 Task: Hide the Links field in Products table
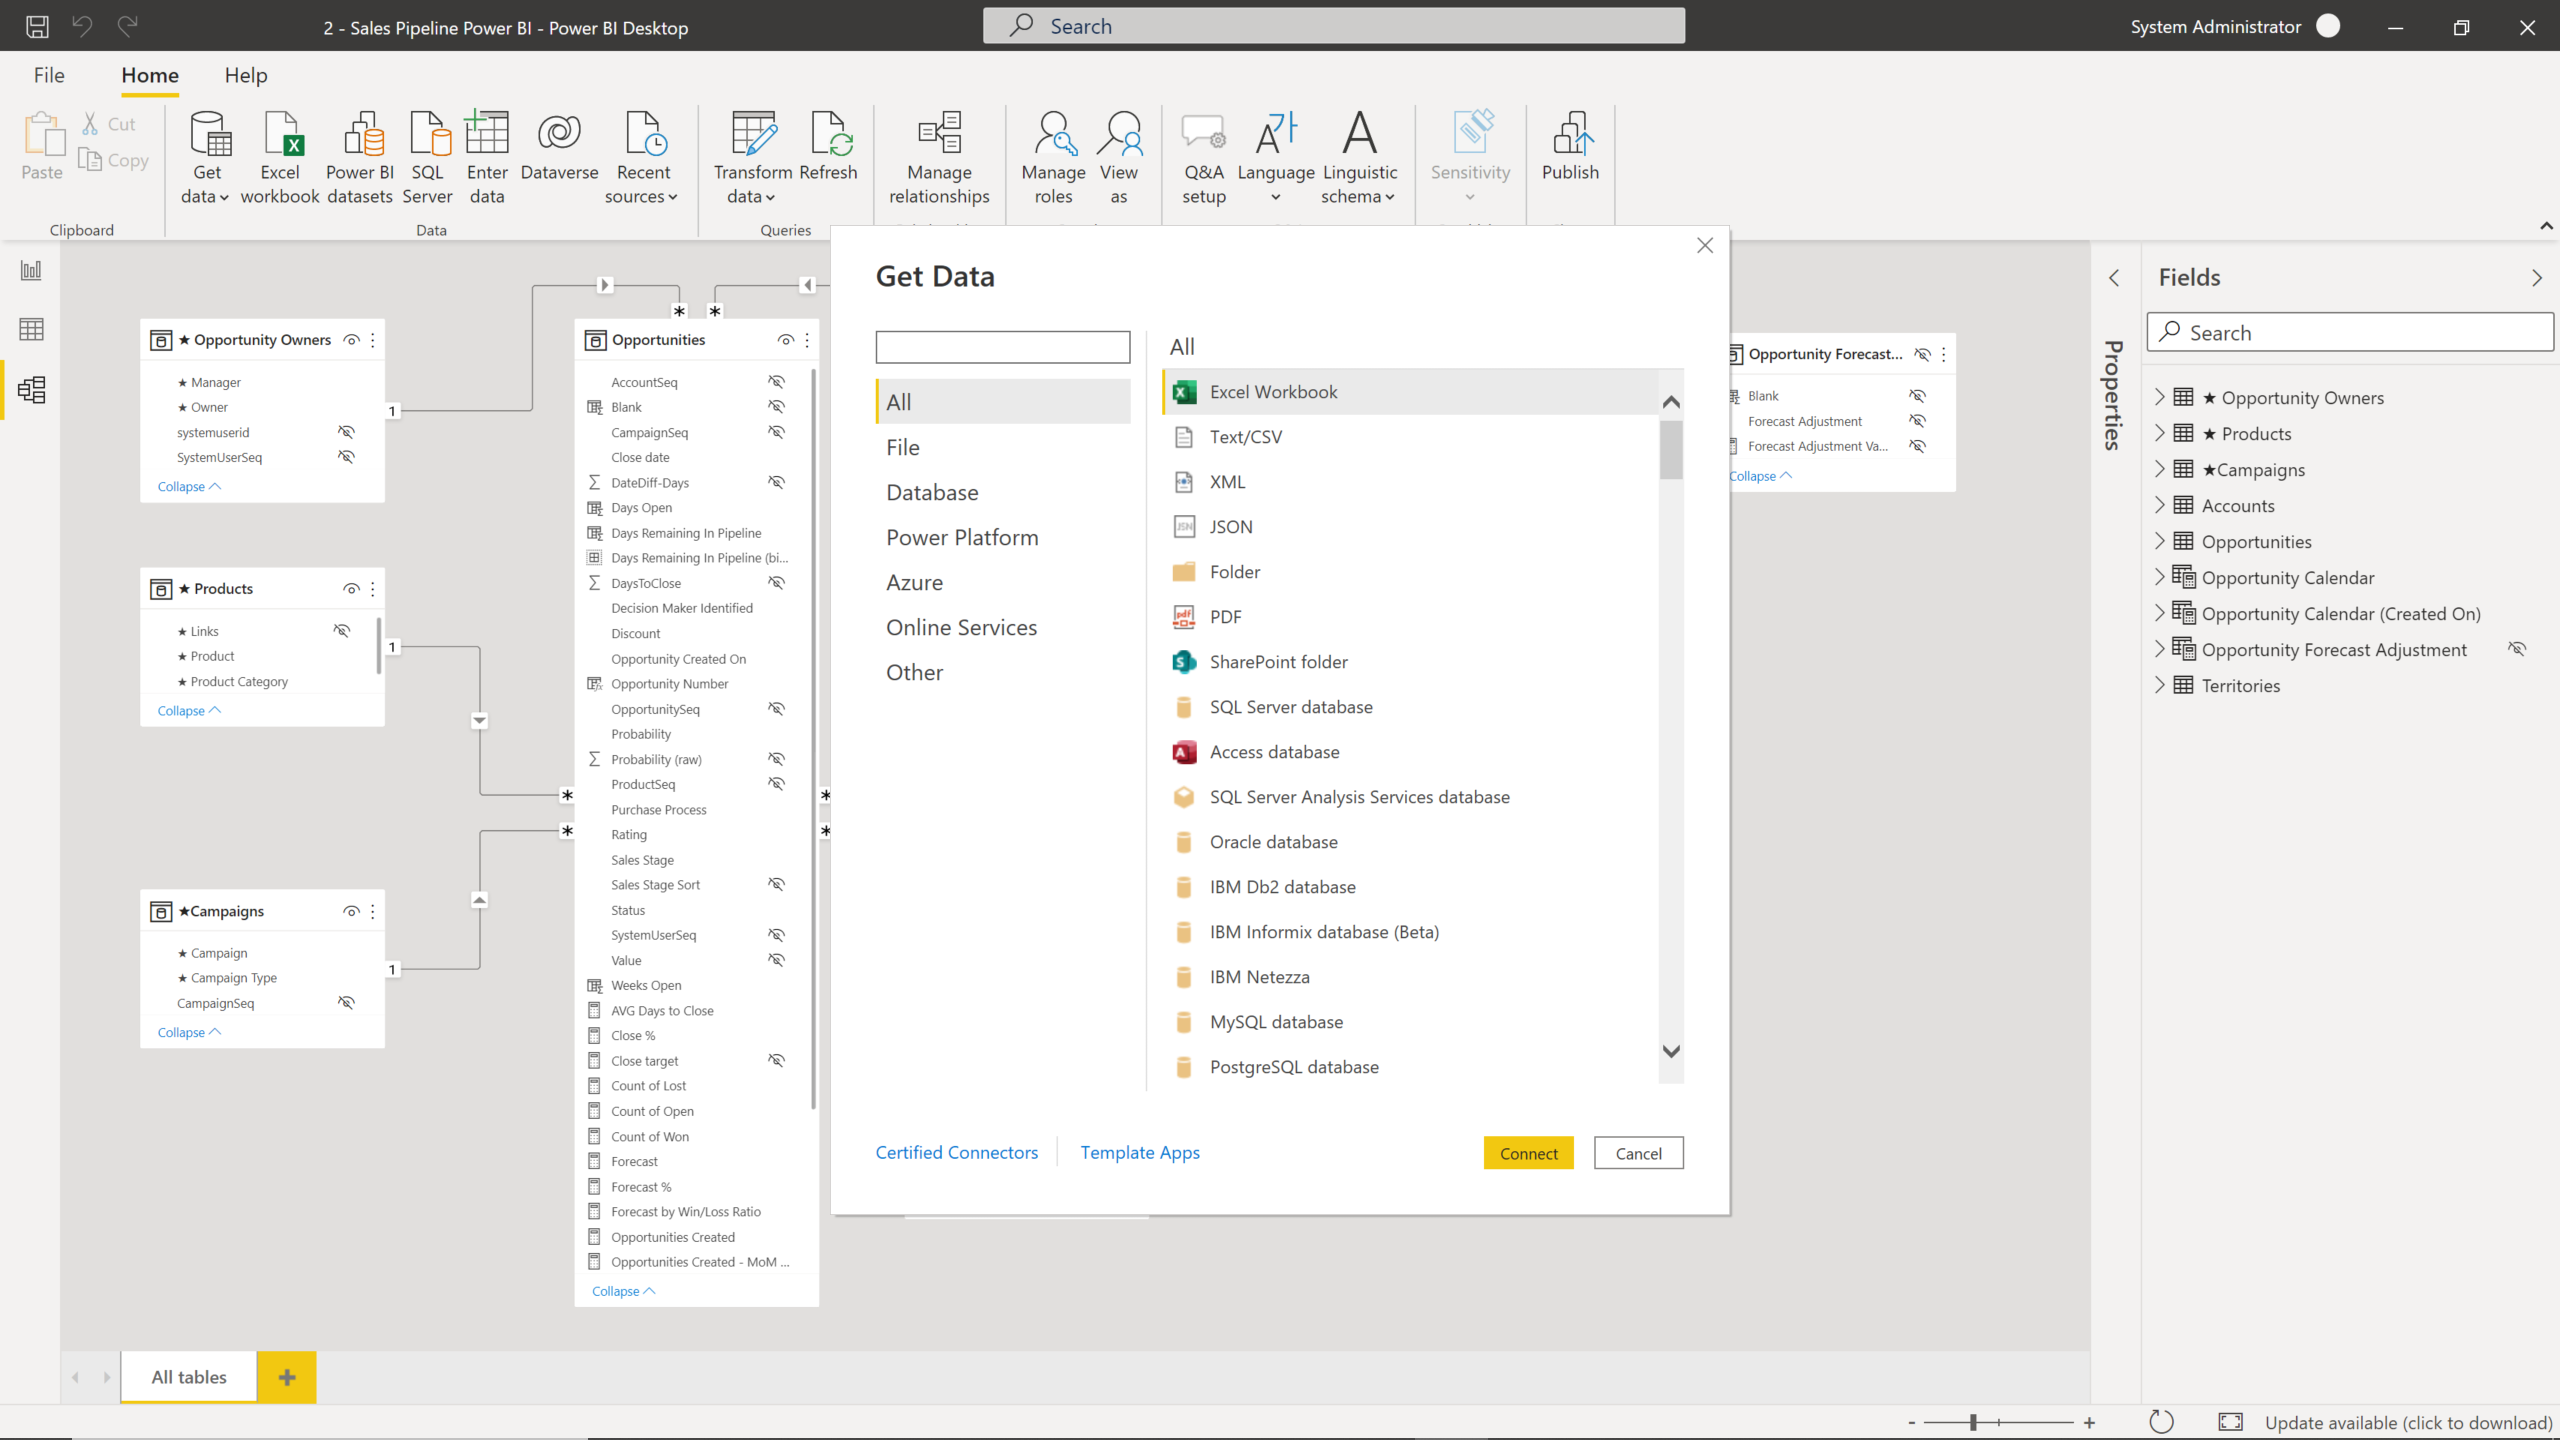343,630
